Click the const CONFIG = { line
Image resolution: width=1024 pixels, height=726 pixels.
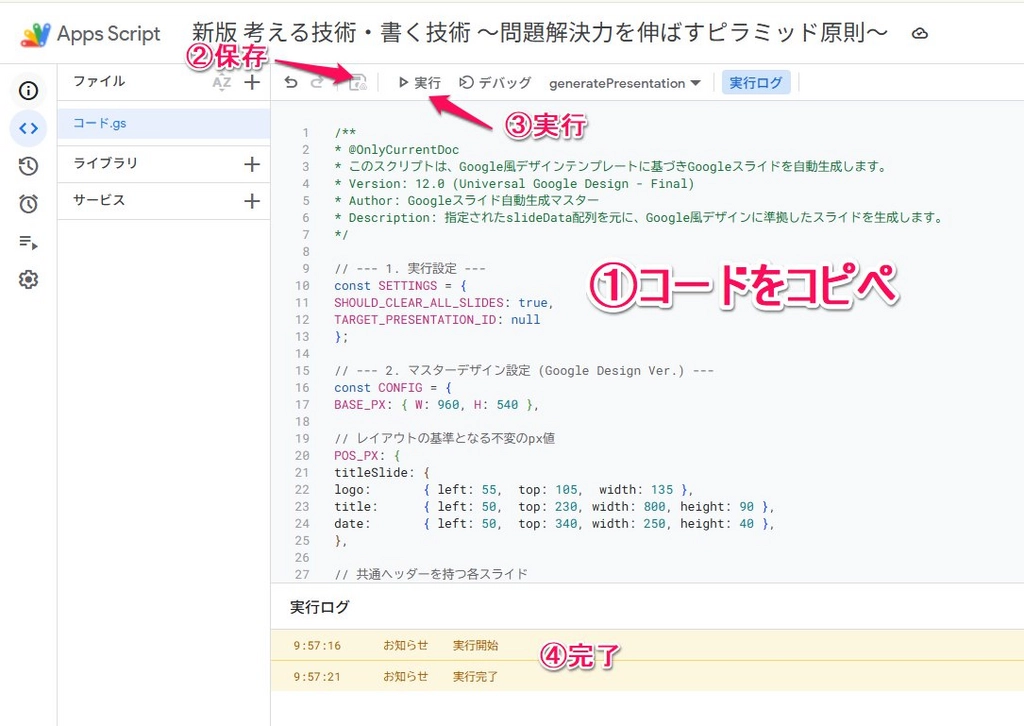[392, 388]
